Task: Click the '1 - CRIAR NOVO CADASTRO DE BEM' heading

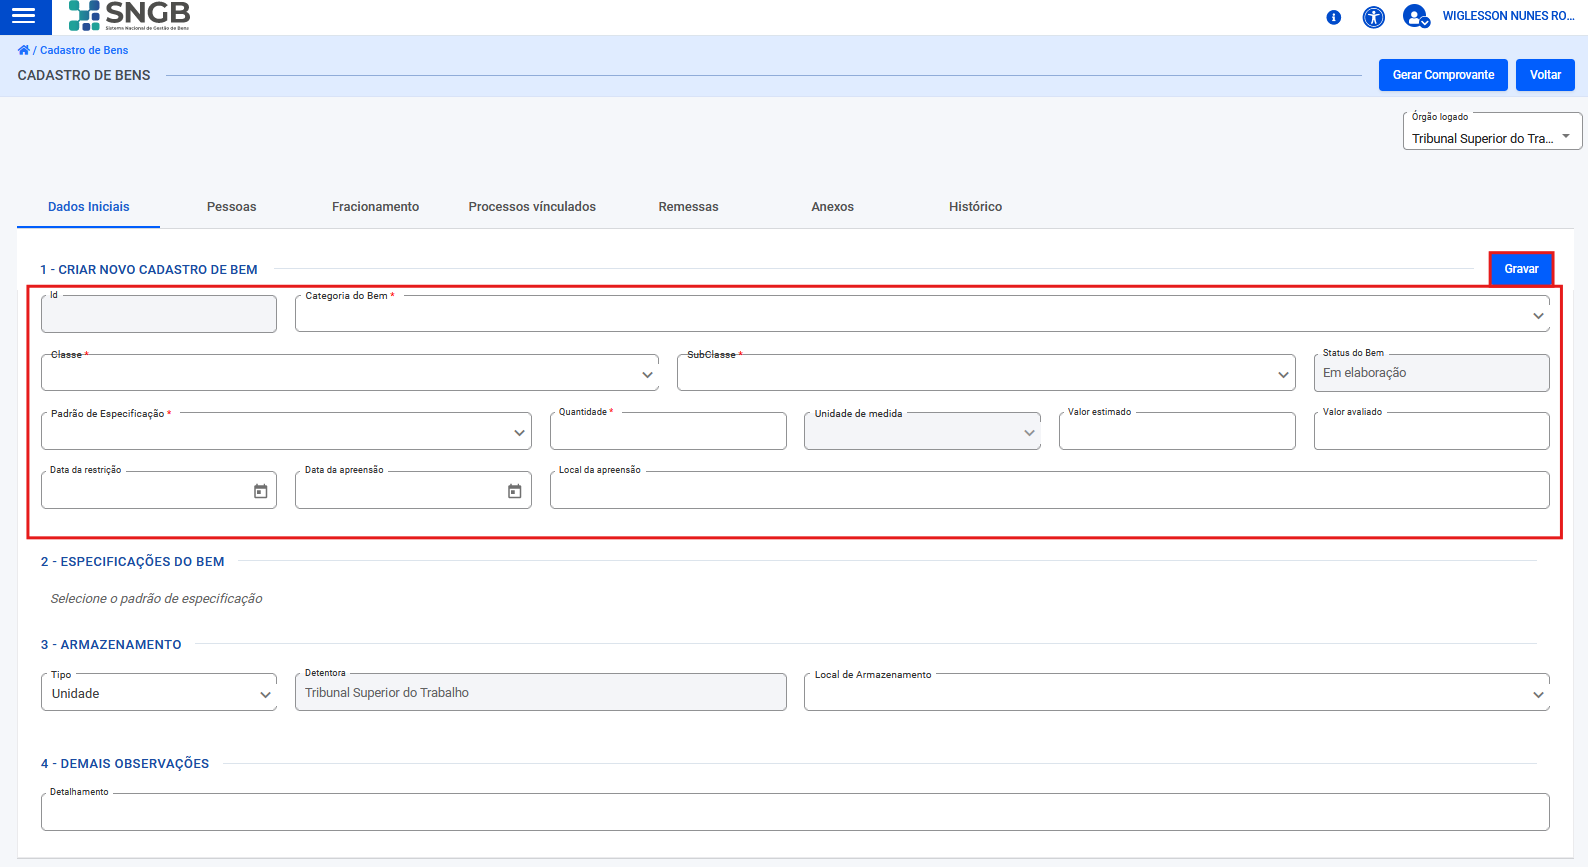Action: [x=149, y=270]
